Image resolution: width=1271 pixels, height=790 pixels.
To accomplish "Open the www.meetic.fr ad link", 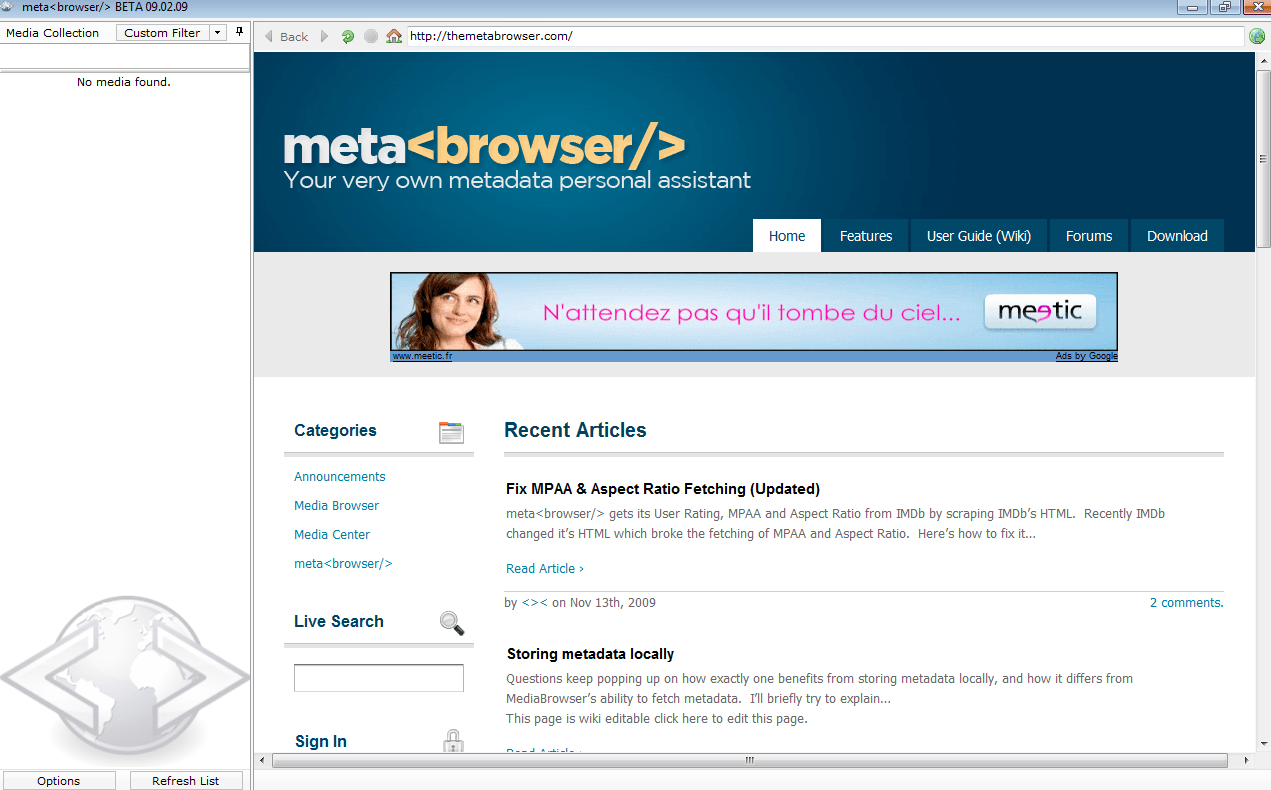I will tap(422, 356).
